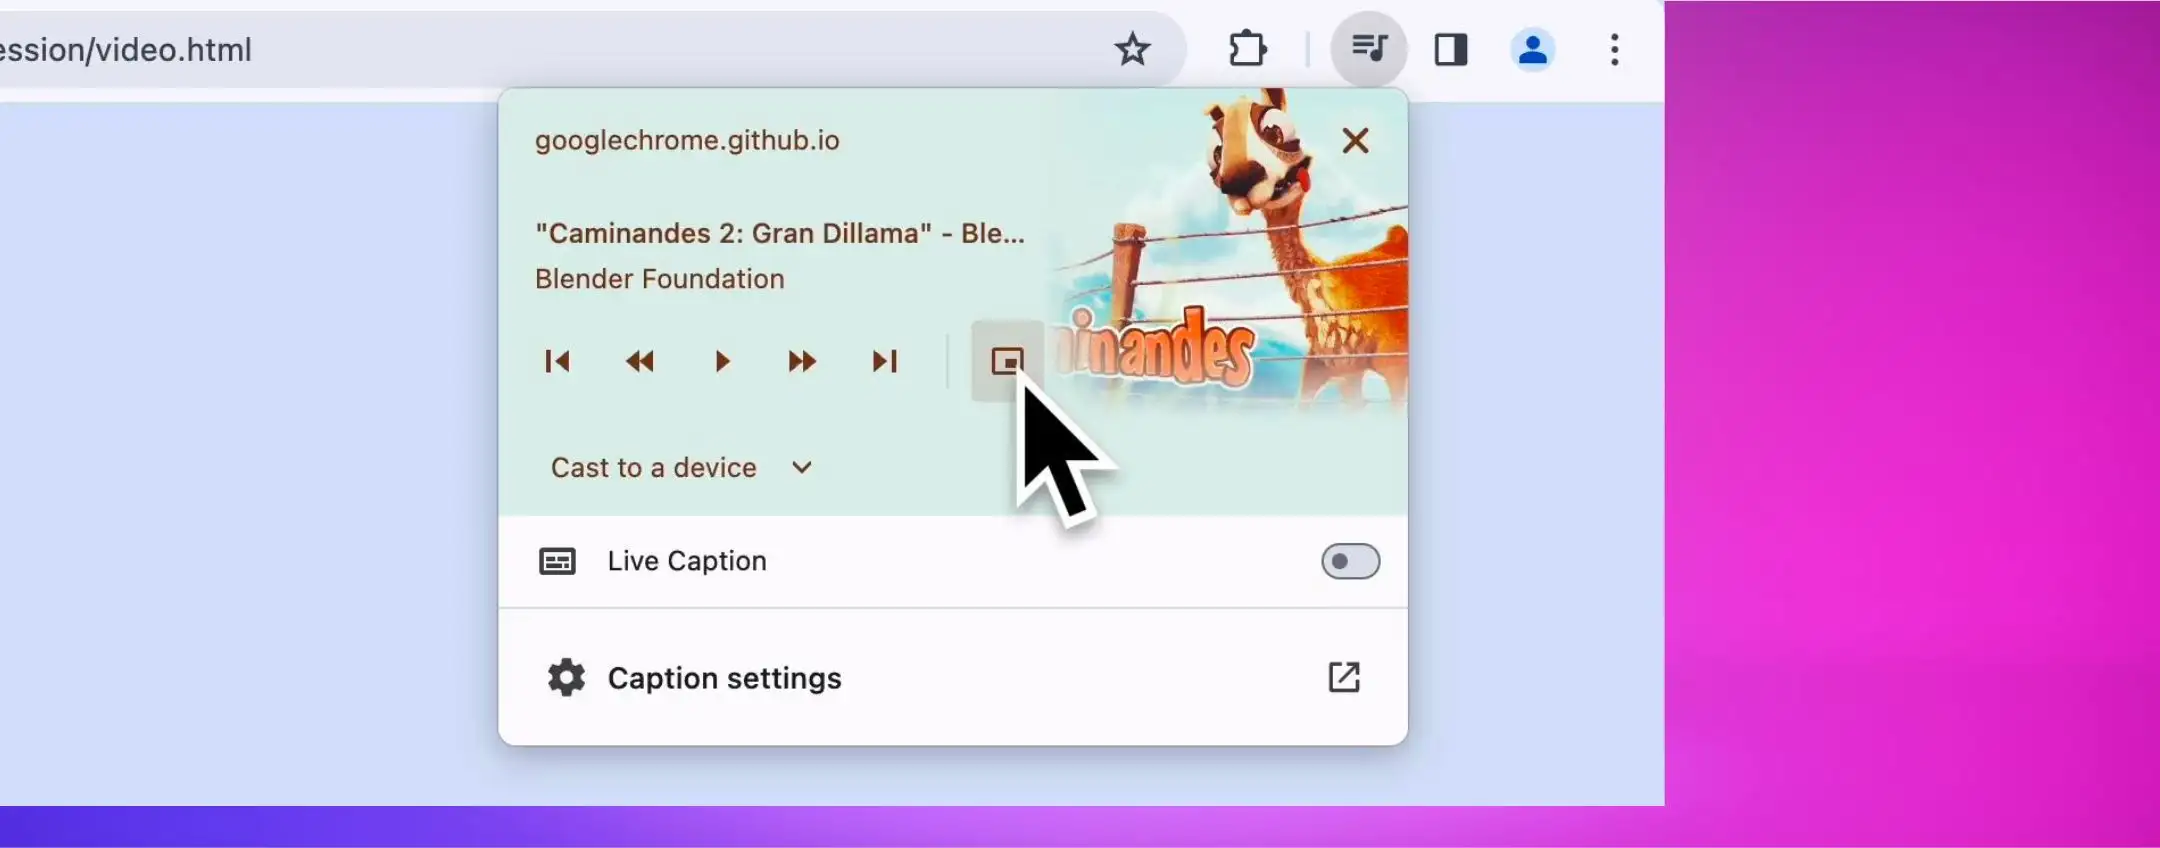
Task: Click the "Caminandes 2: Gran Dillama" title
Action: click(x=779, y=233)
